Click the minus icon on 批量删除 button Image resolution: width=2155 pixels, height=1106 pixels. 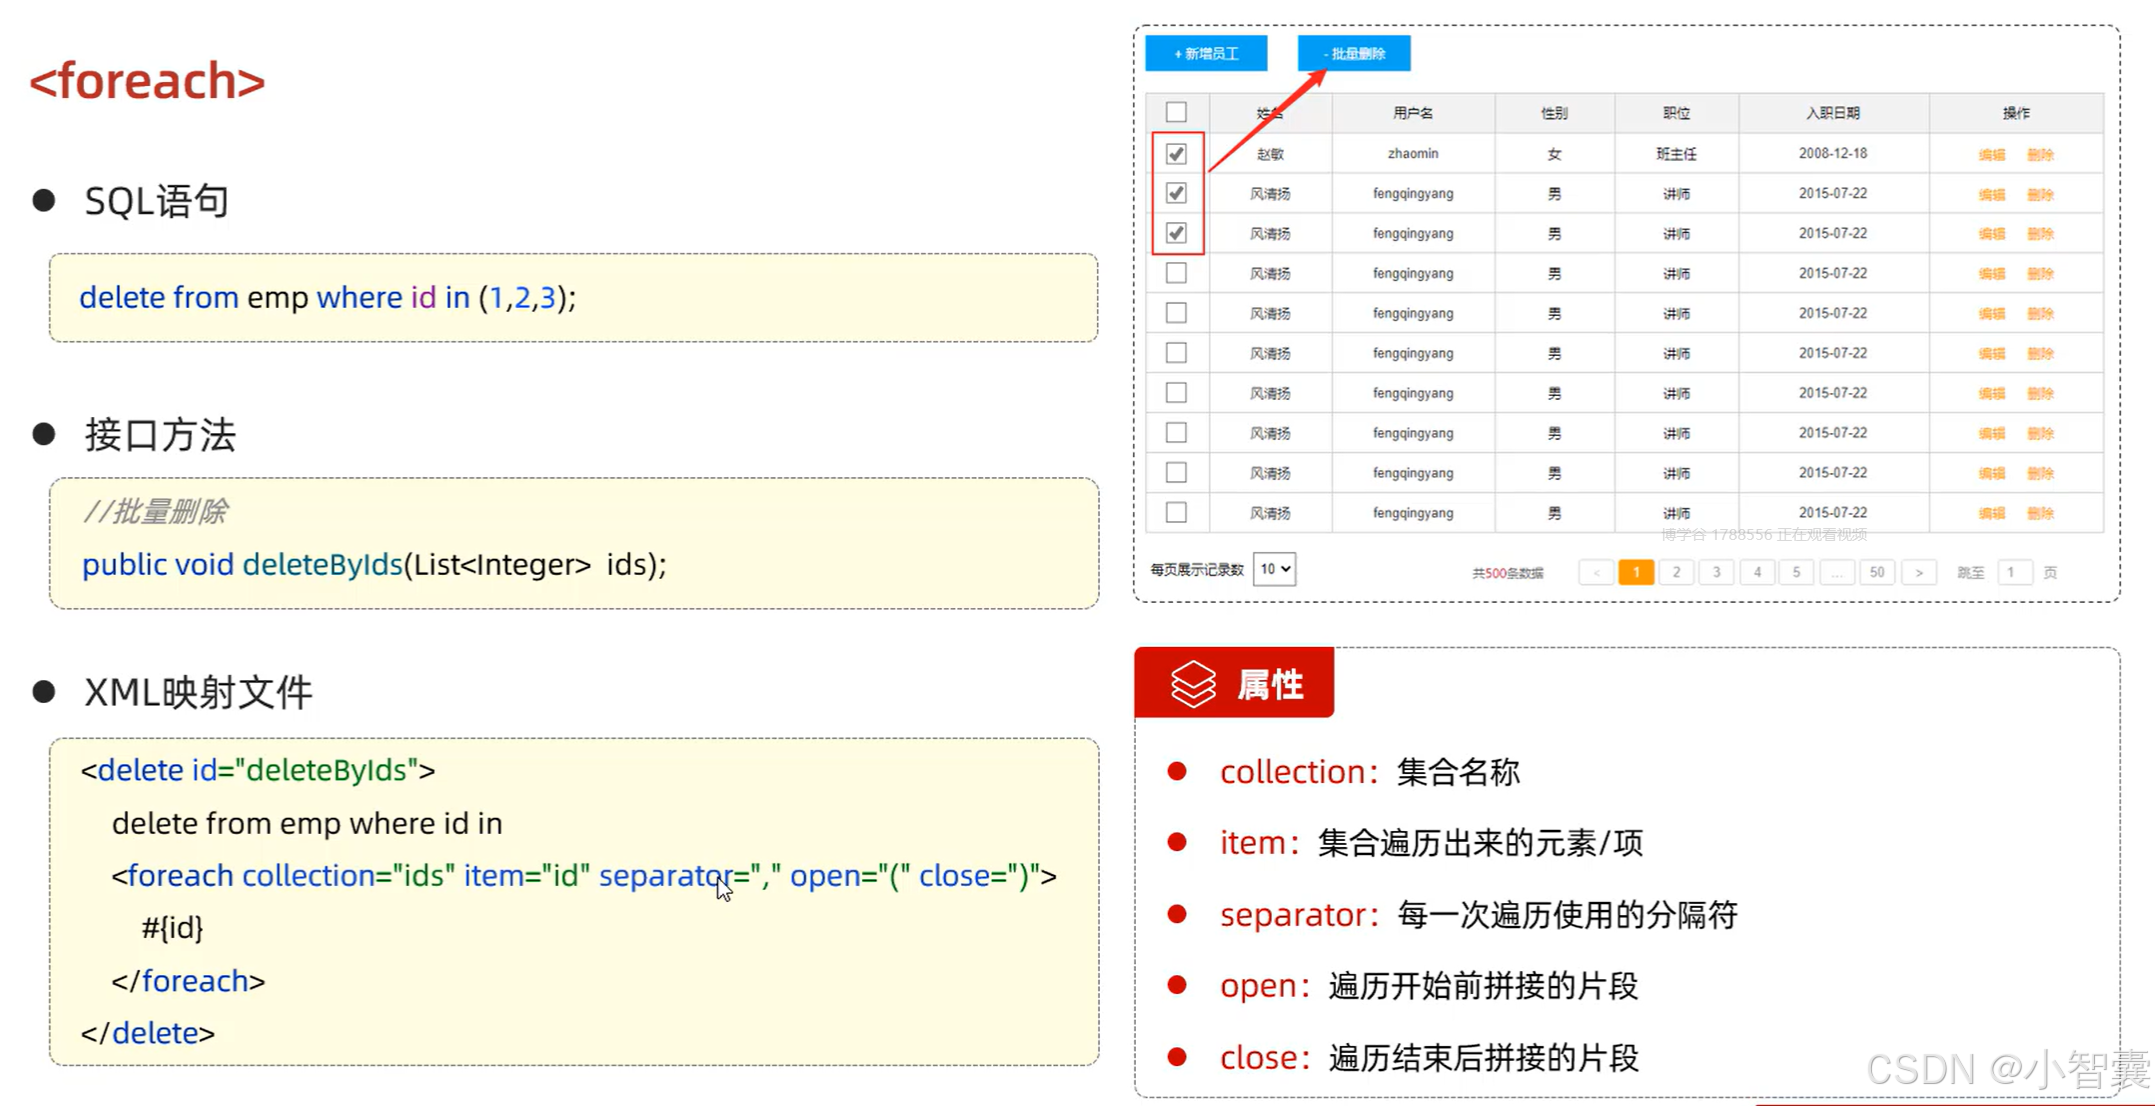1328,53
